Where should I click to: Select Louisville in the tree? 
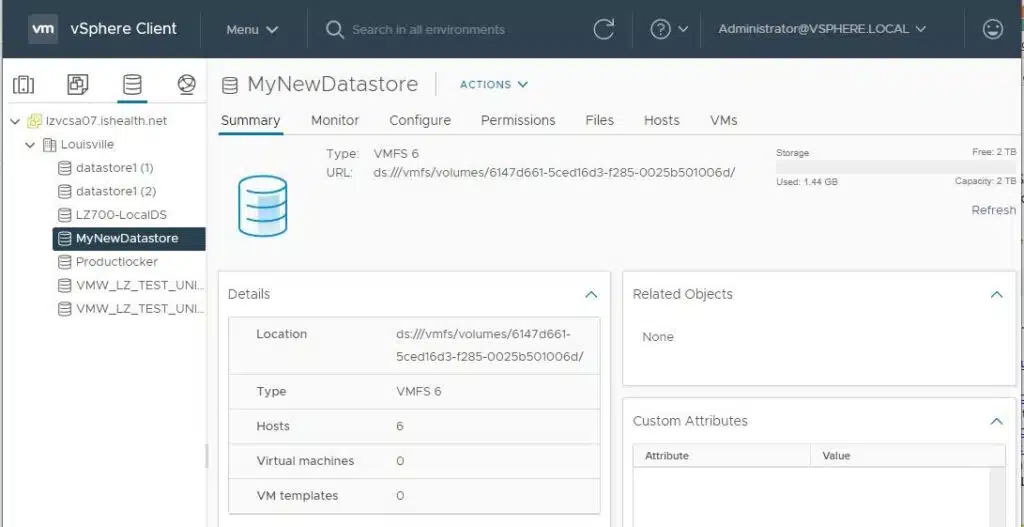coord(88,144)
